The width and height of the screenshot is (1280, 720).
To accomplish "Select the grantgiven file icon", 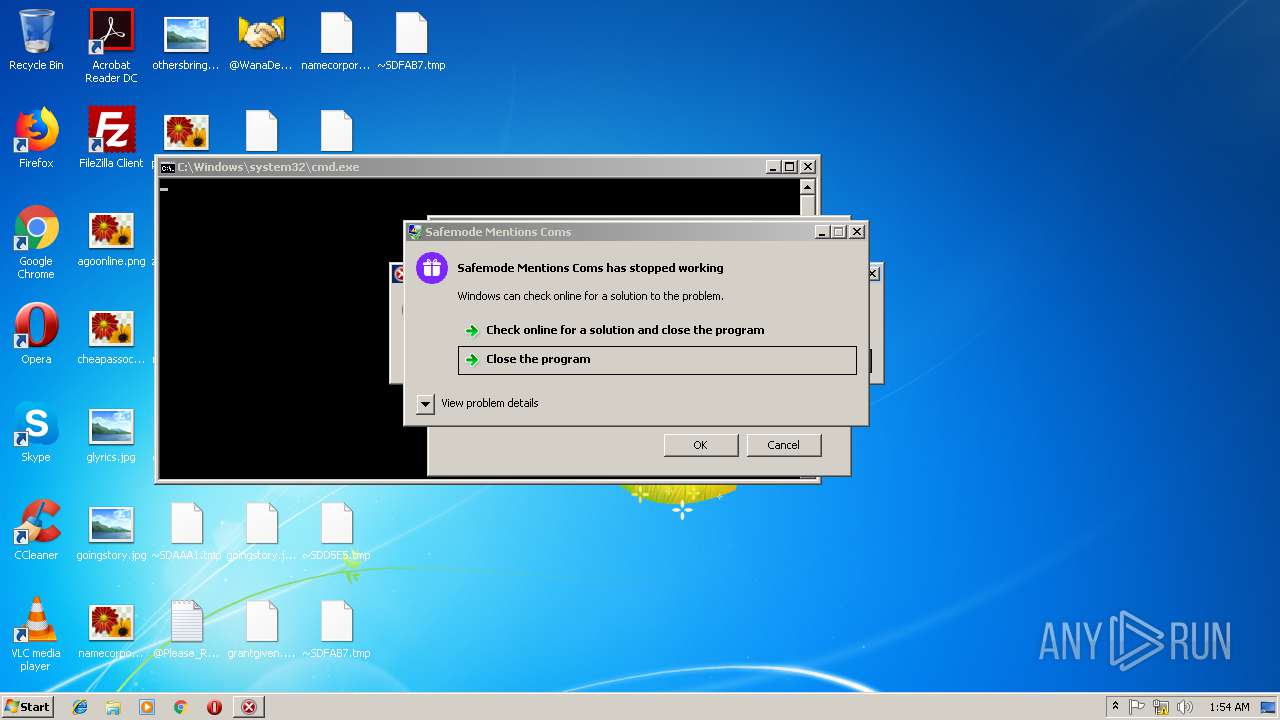I will pyautogui.click(x=261, y=630).
